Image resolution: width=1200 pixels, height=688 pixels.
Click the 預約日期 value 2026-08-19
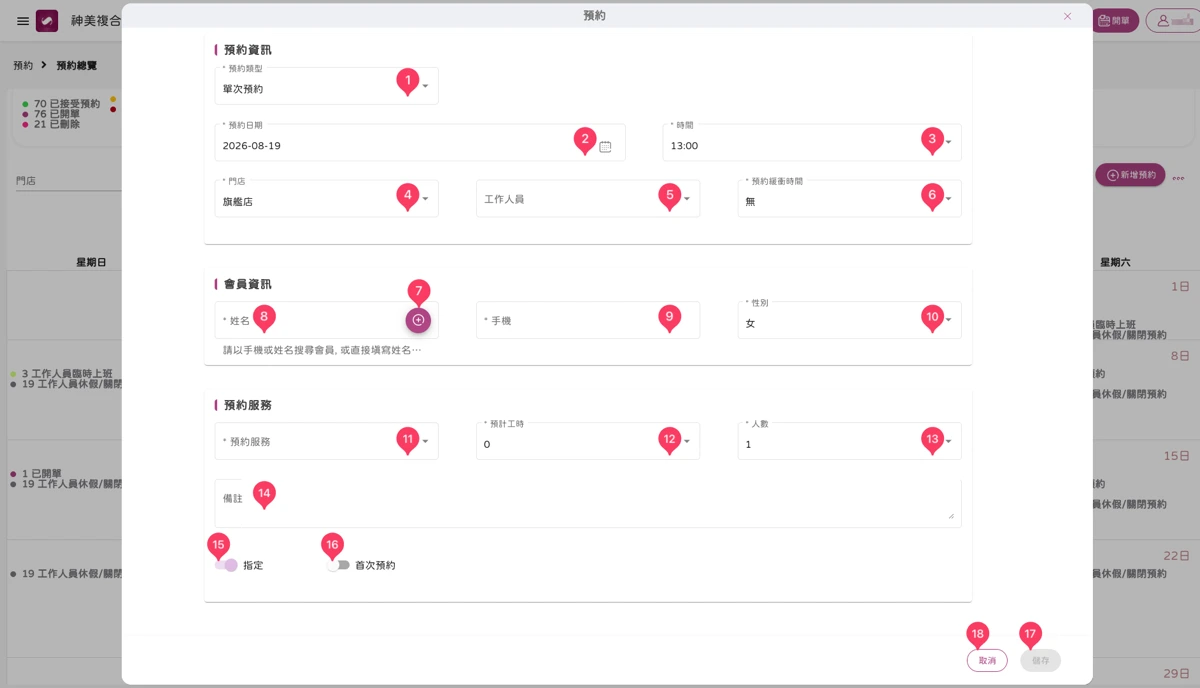[251, 146]
